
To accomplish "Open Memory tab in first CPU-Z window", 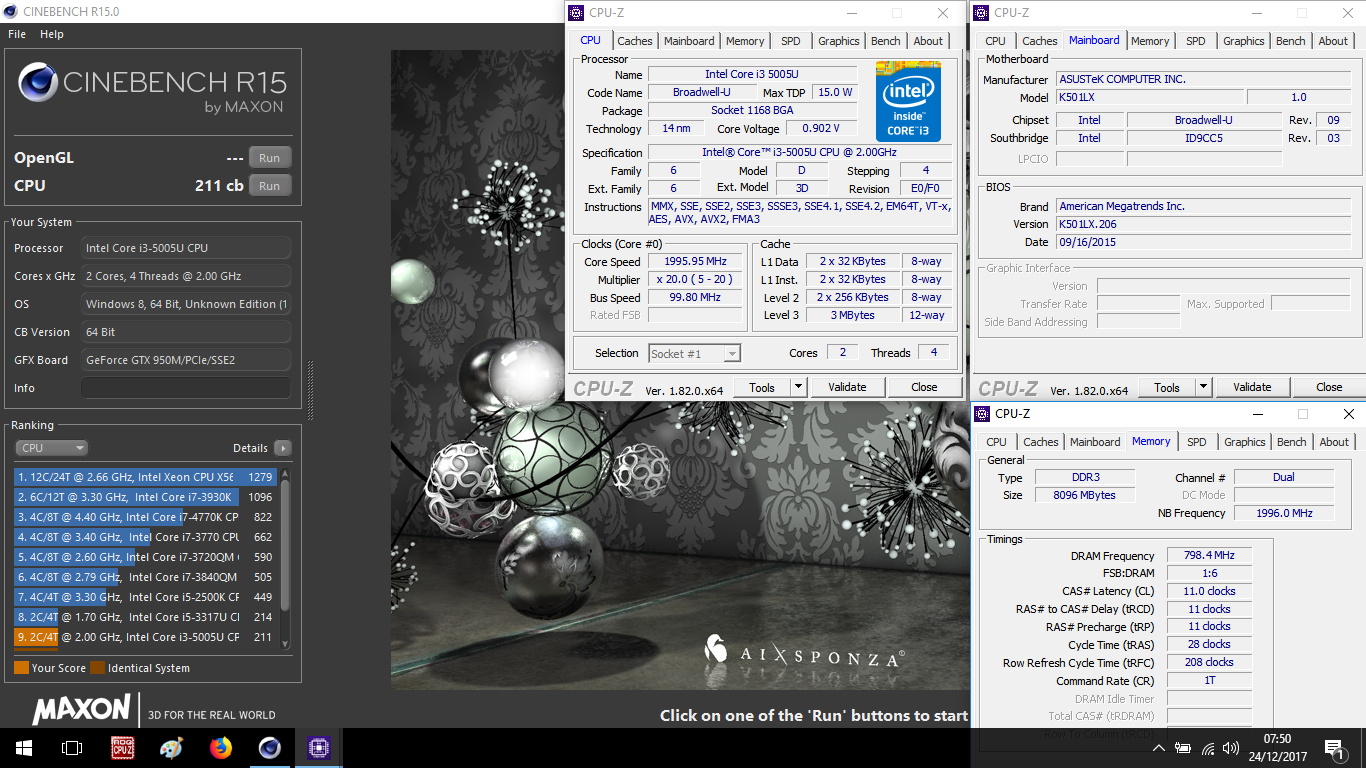I will coord(745,41).
